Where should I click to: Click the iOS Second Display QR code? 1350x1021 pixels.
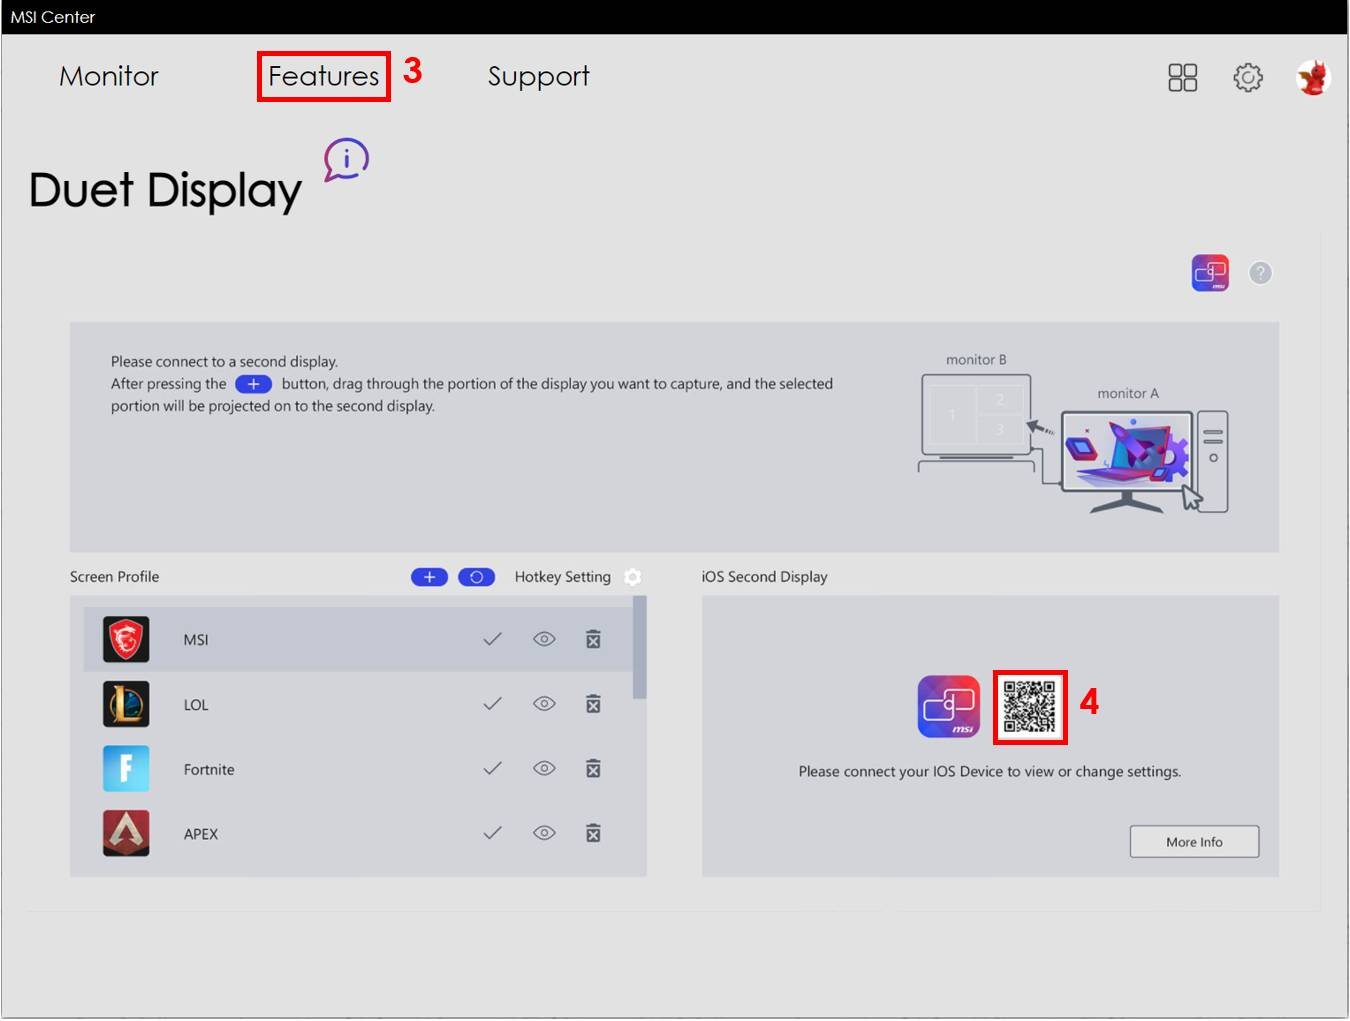point(1030,706)
